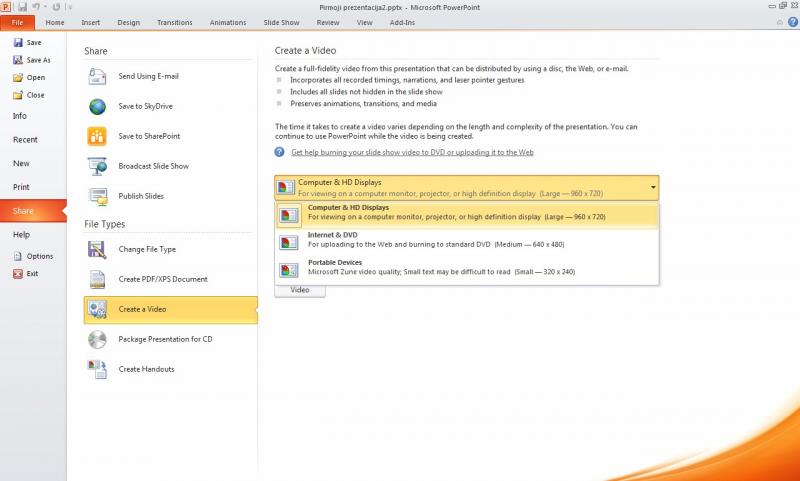The image size is (800, 481).
Task: Minimize the ribbon using caret icon
Action: tap(780, 22)
